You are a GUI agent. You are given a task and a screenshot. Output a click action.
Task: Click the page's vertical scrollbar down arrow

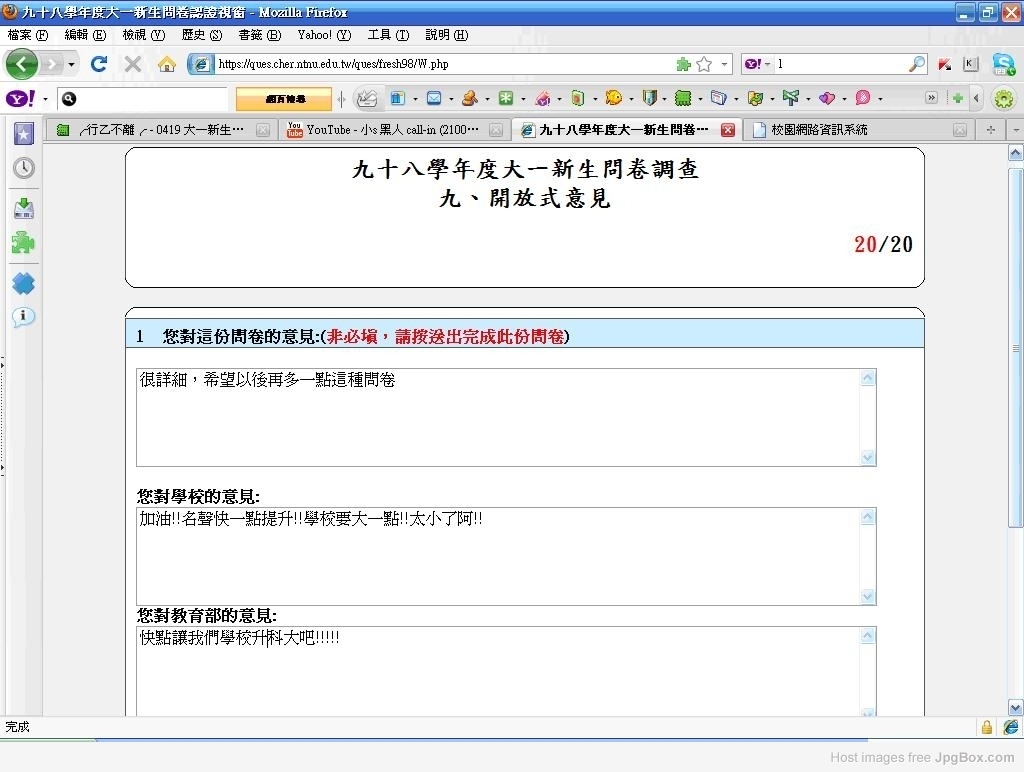coord(1016,707)
